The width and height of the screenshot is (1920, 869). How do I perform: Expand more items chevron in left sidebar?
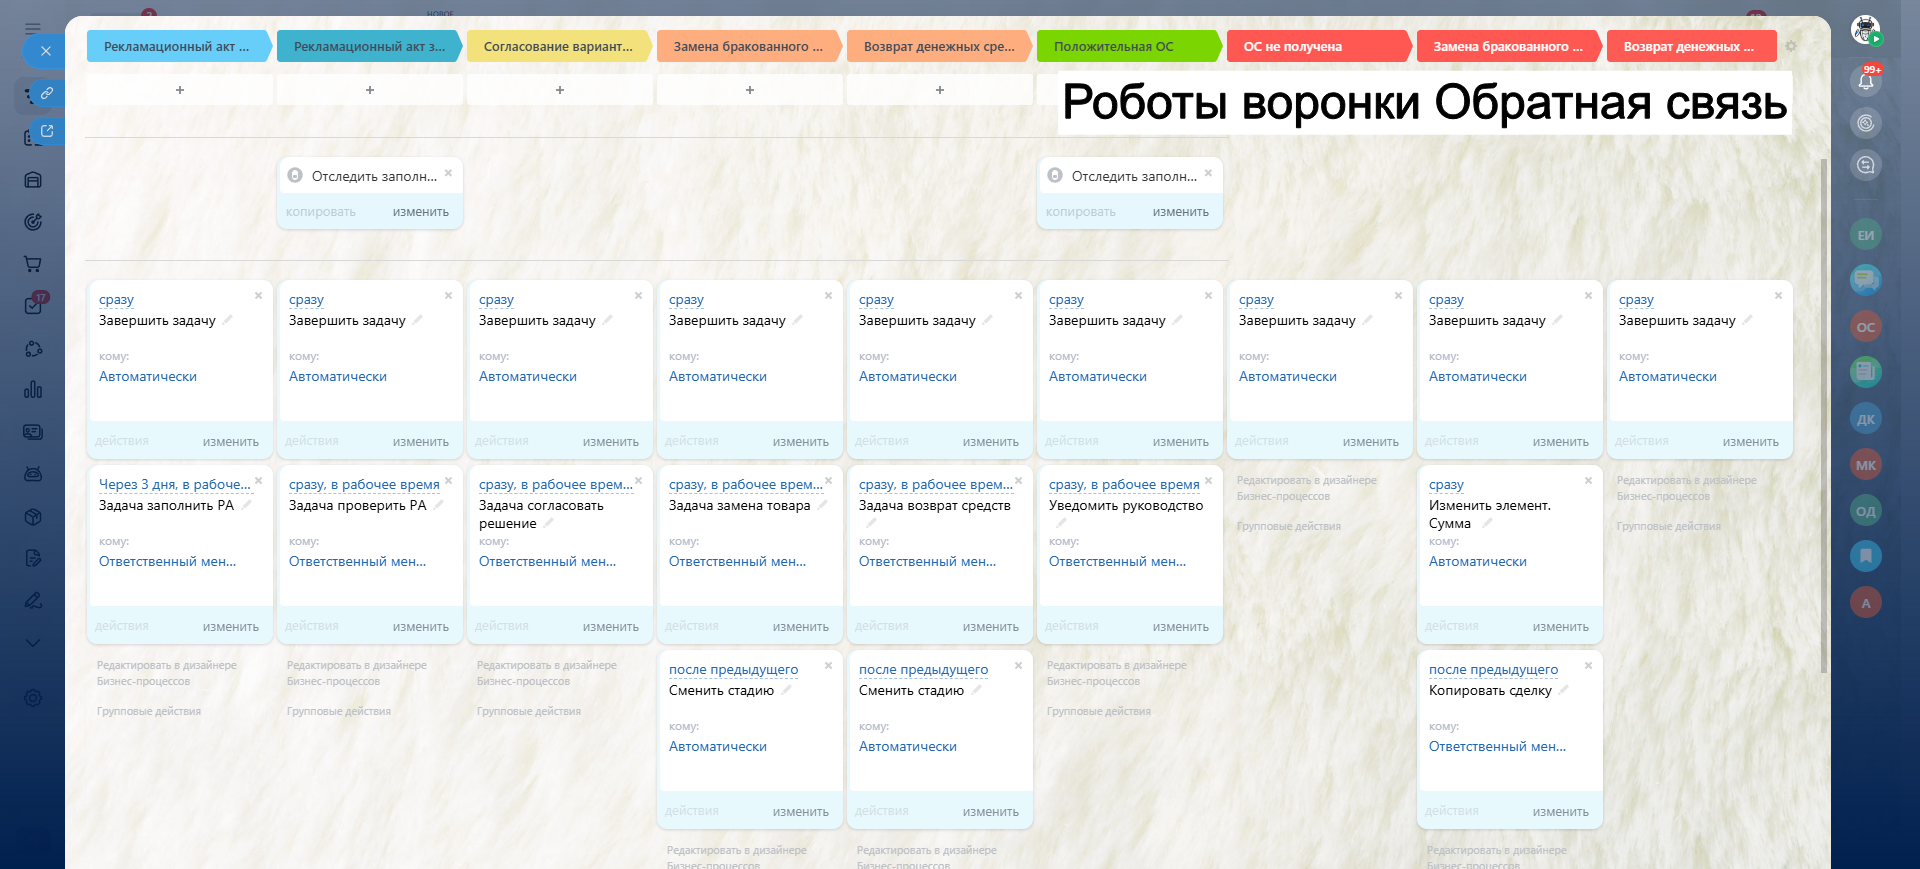(33, 642)
